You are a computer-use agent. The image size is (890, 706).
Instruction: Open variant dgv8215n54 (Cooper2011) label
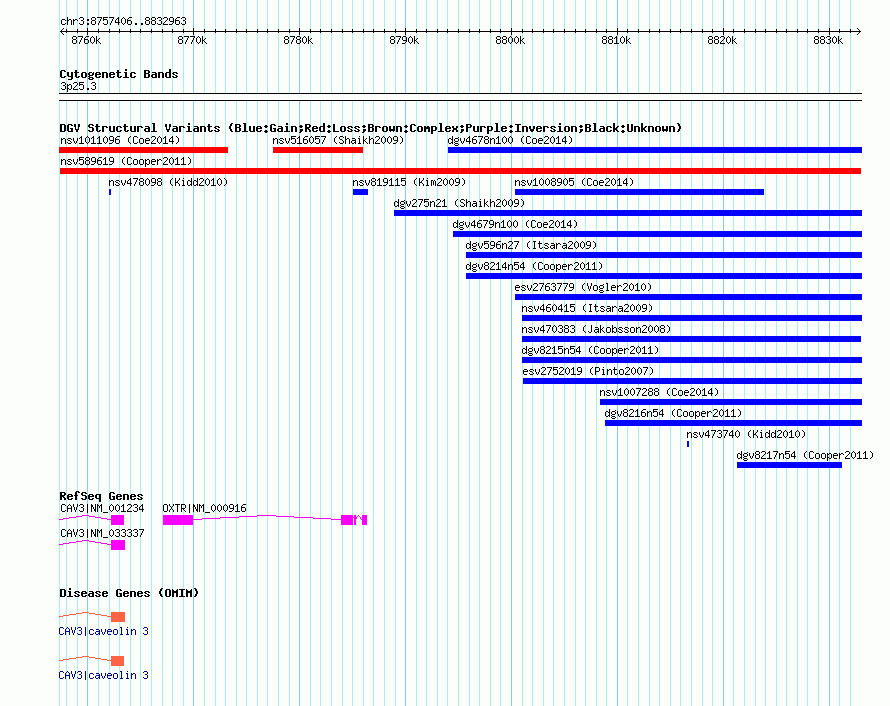[590, 350]
